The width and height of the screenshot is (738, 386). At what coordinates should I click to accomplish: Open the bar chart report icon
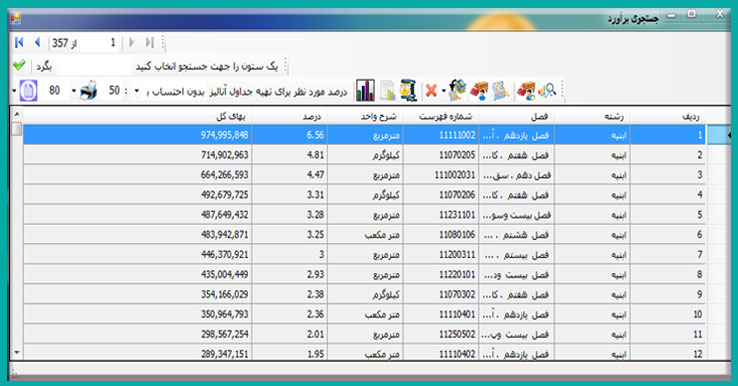(365, 90)
